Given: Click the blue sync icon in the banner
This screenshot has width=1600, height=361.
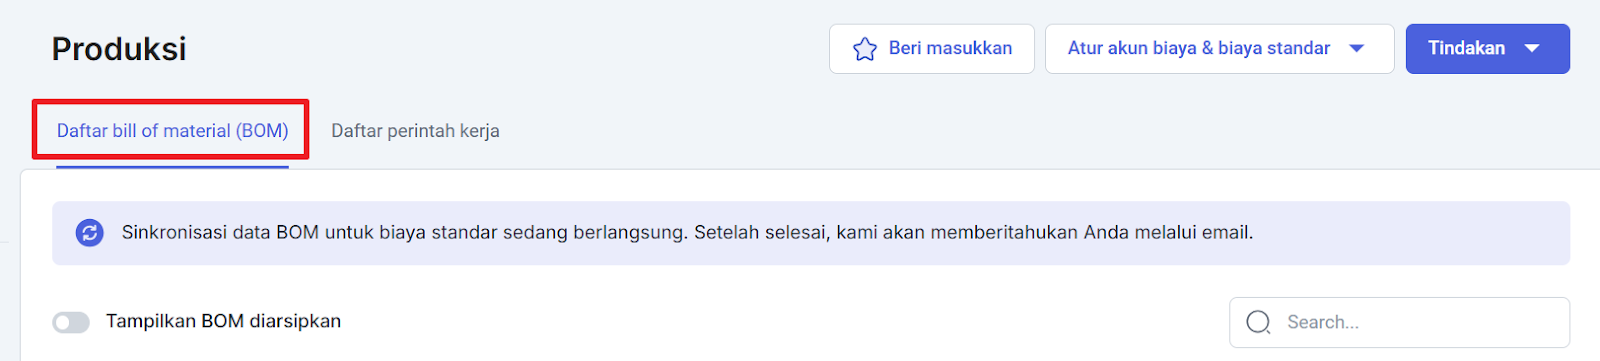Looking at the screenshot, I should point(90,233).
